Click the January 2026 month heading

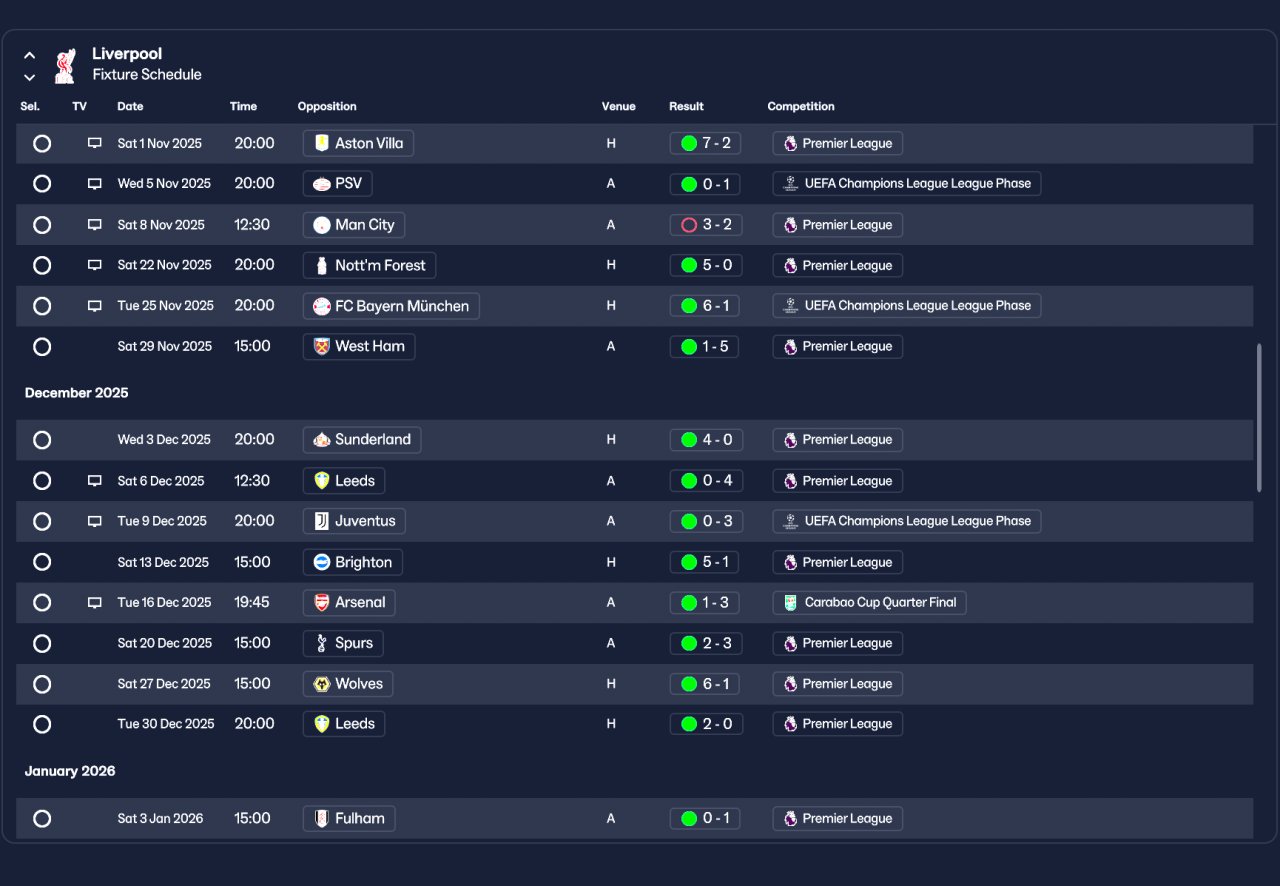click(x=70, y=771)
